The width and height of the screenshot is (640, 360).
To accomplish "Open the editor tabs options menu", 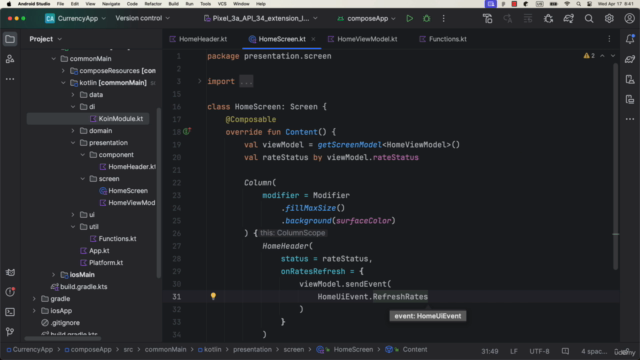I will point(609,39).
